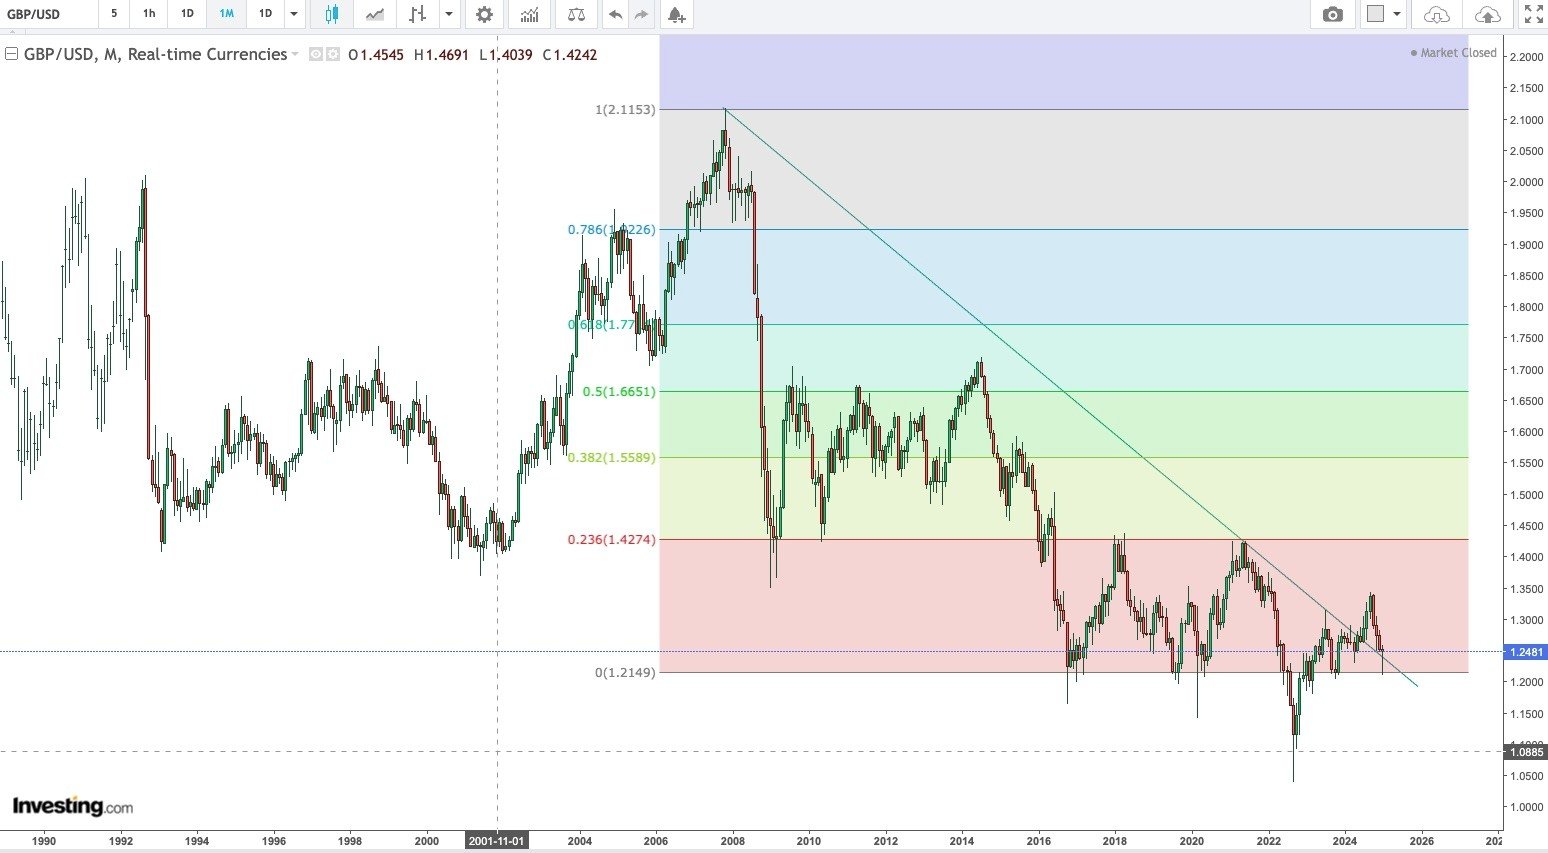Click the 1.5000 price axis label

[x=1526, y=495]
